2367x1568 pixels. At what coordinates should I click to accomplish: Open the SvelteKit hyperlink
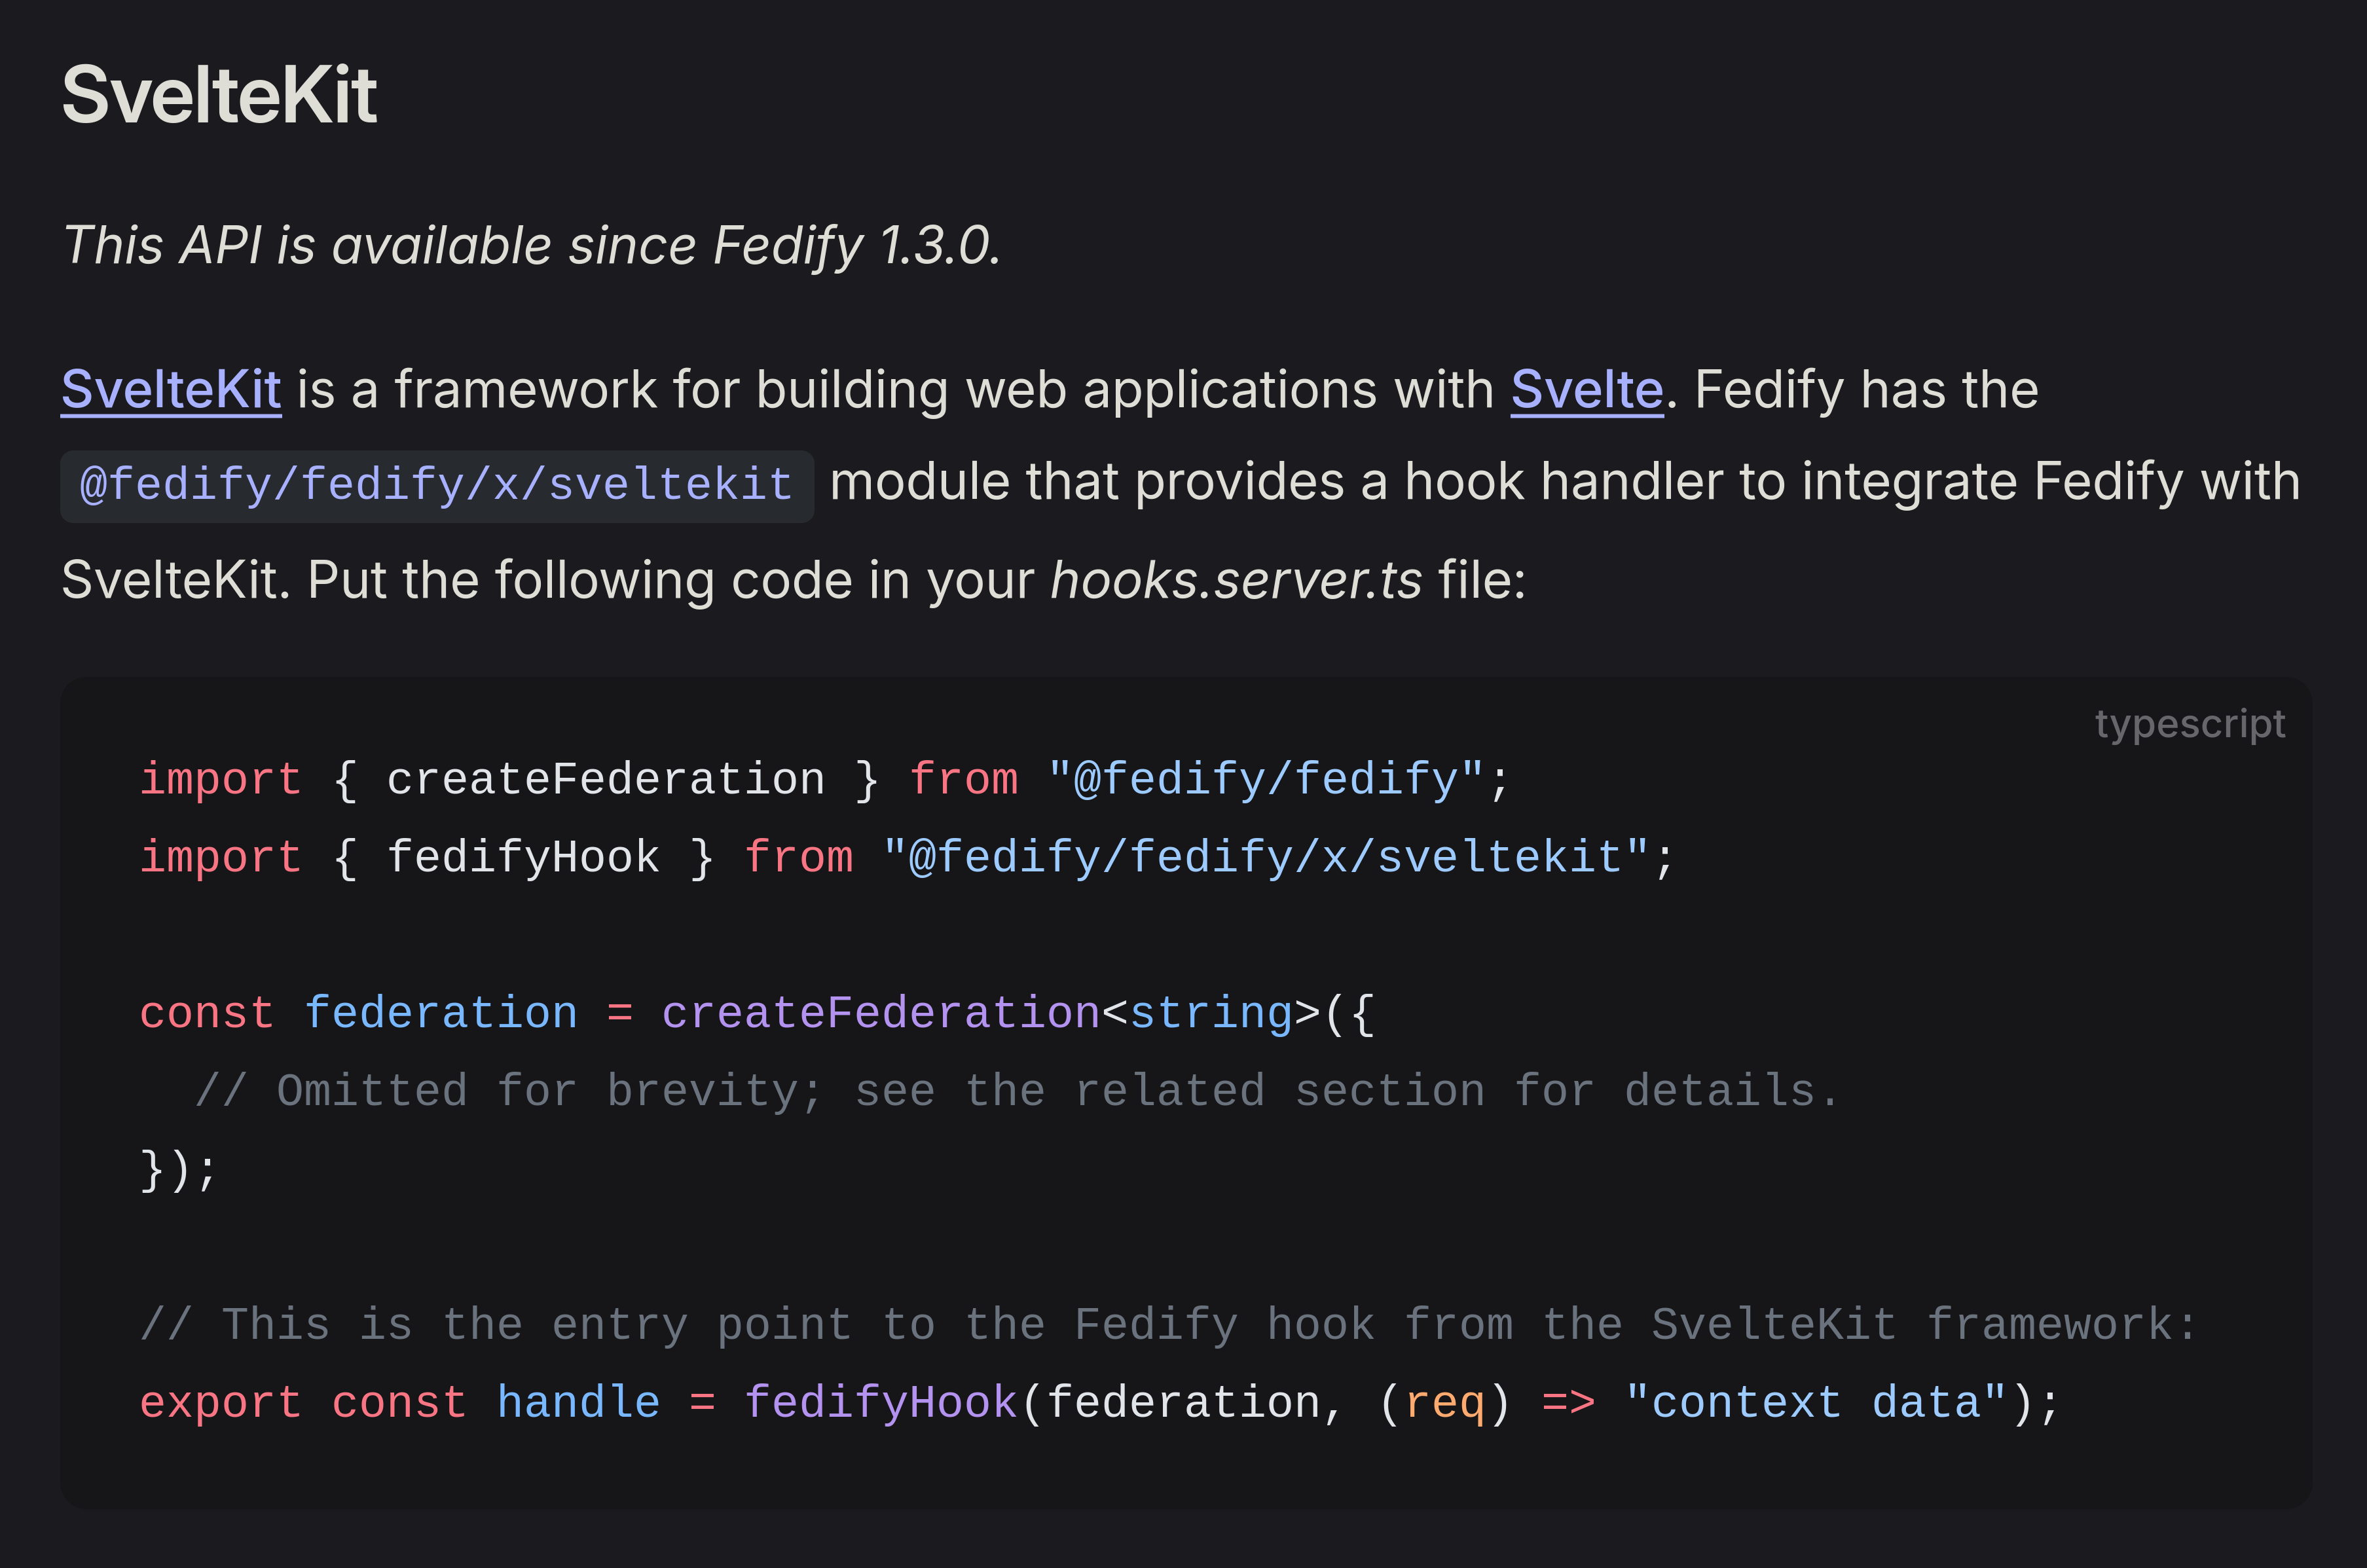coord(171,390)
